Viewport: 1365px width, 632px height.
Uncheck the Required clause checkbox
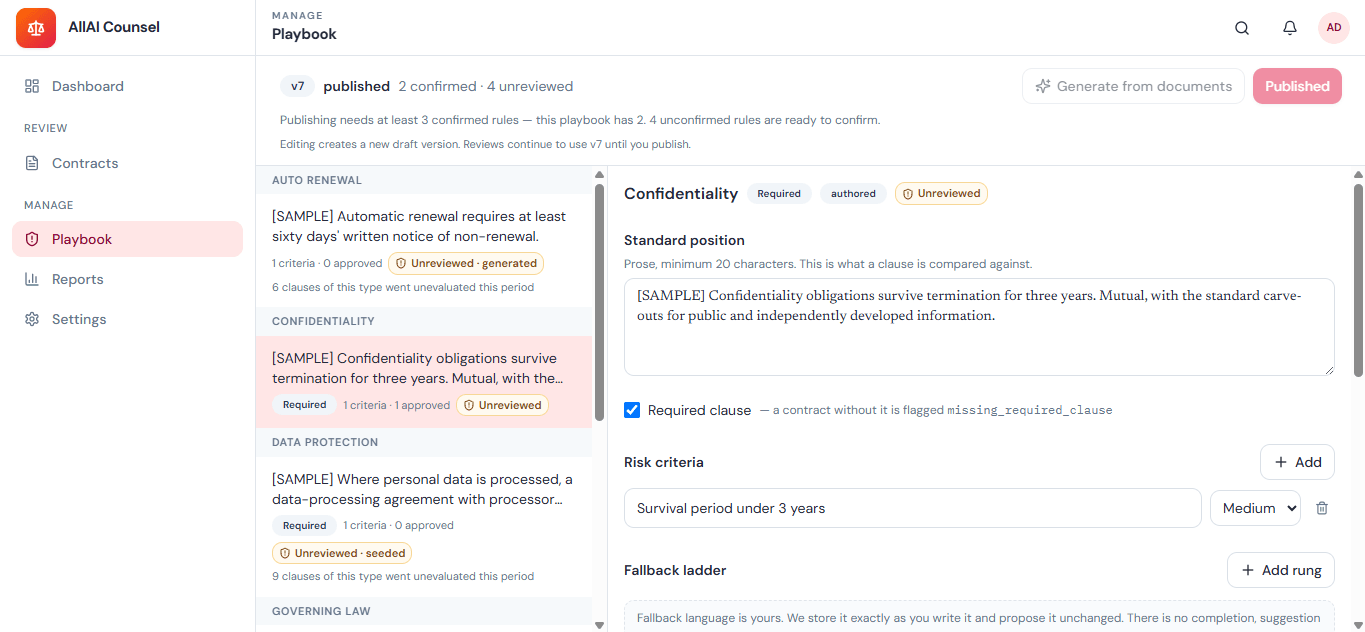point(632,410)
